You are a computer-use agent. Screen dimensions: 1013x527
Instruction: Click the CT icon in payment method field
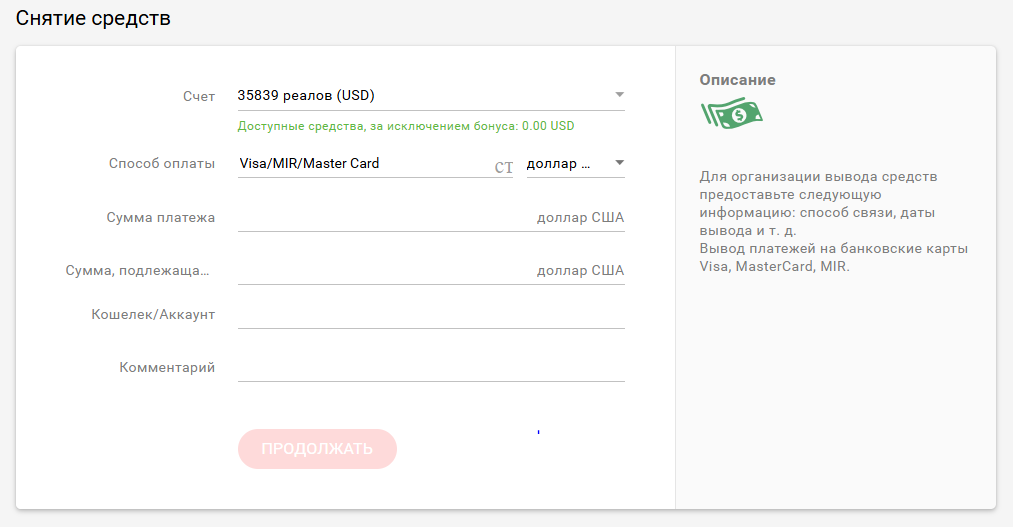click(503, 167)
